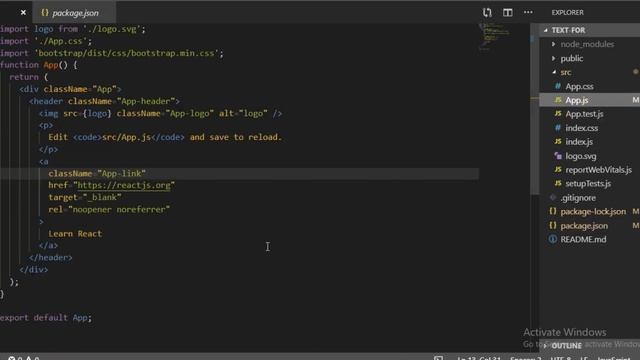Click the div className="App" line
The image size is (640, 360).
click(70, 89)
